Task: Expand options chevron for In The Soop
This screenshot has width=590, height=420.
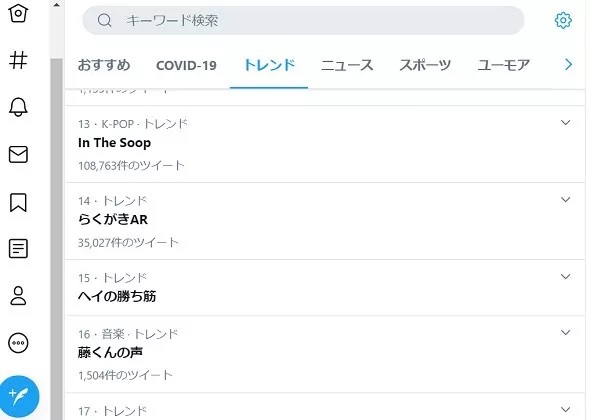Action: pos(565,123)
